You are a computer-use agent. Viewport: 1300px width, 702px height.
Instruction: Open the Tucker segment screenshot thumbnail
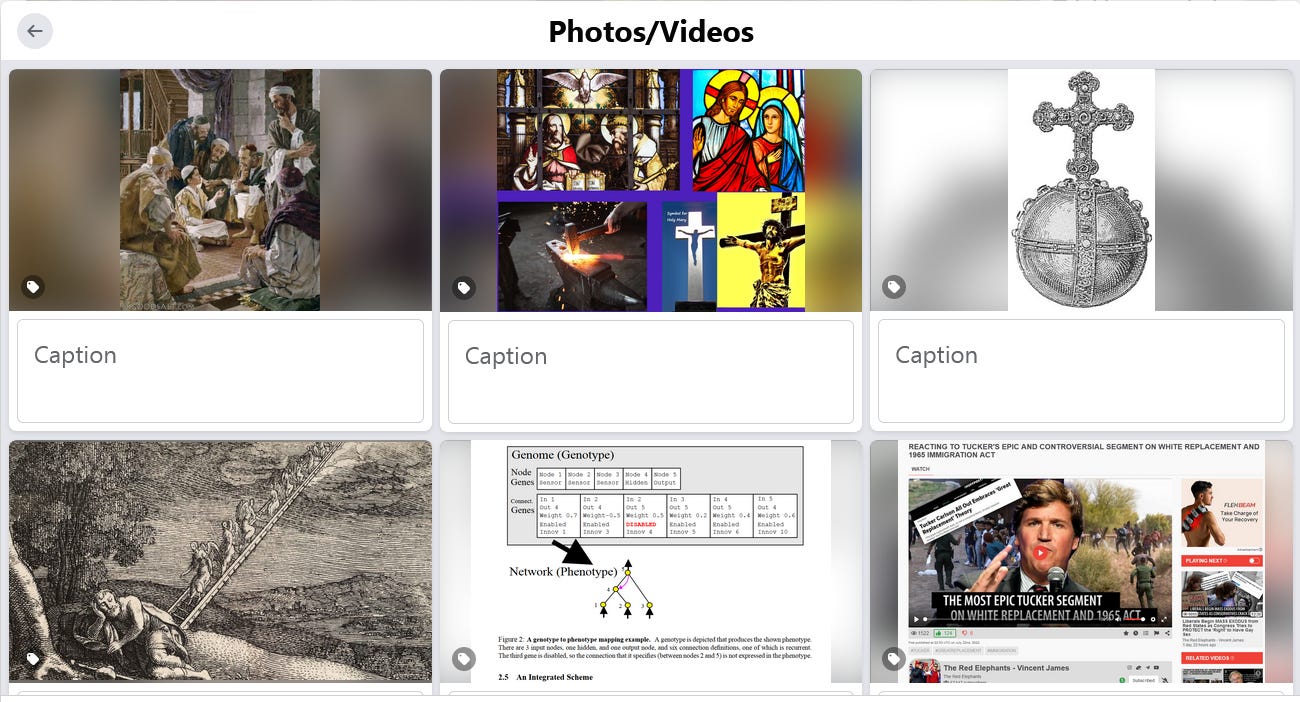click(1081, 561)
